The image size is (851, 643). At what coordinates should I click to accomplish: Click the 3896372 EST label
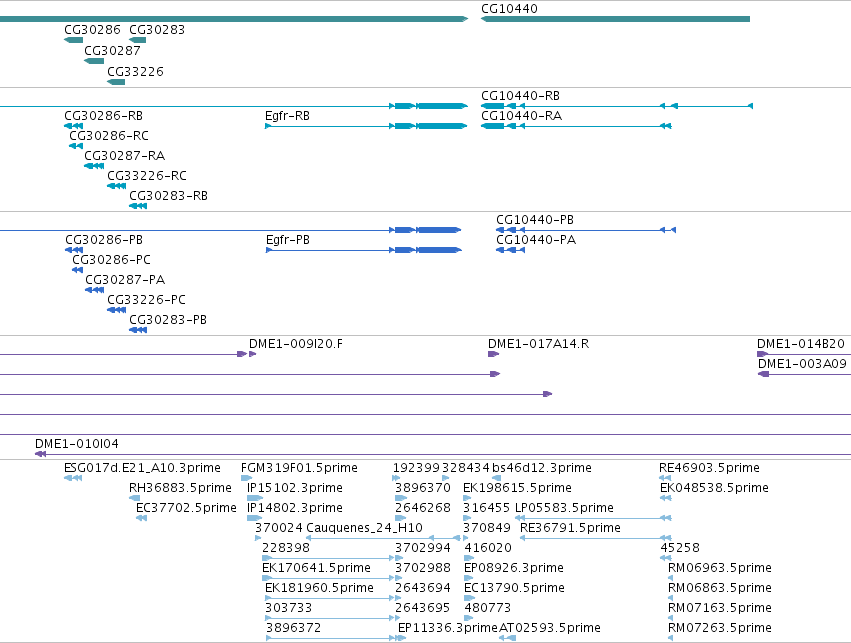coord(294,628)
